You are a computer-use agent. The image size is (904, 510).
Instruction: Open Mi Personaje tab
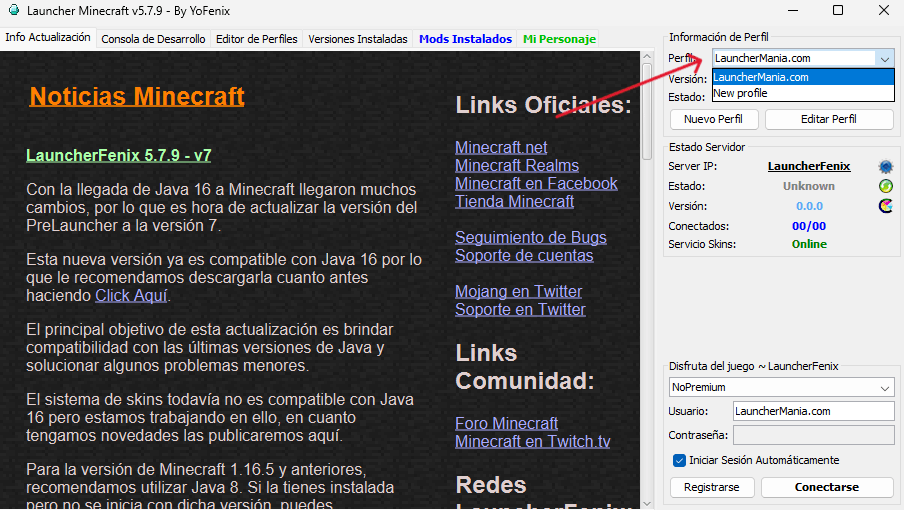559,39
